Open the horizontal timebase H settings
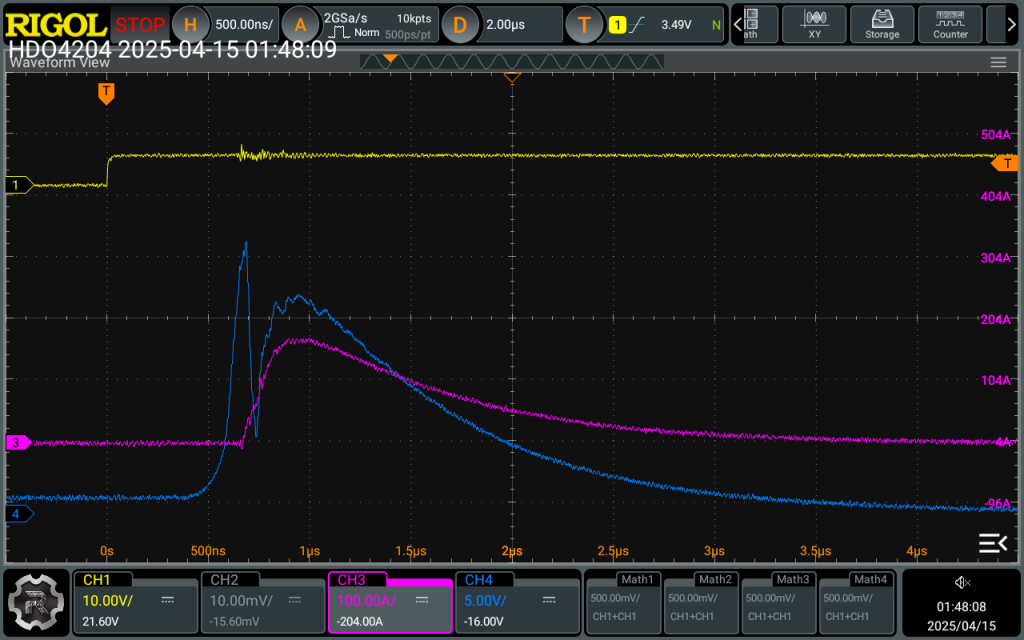The width and height of the screenshot is (1024, 640). pos(190,25)
